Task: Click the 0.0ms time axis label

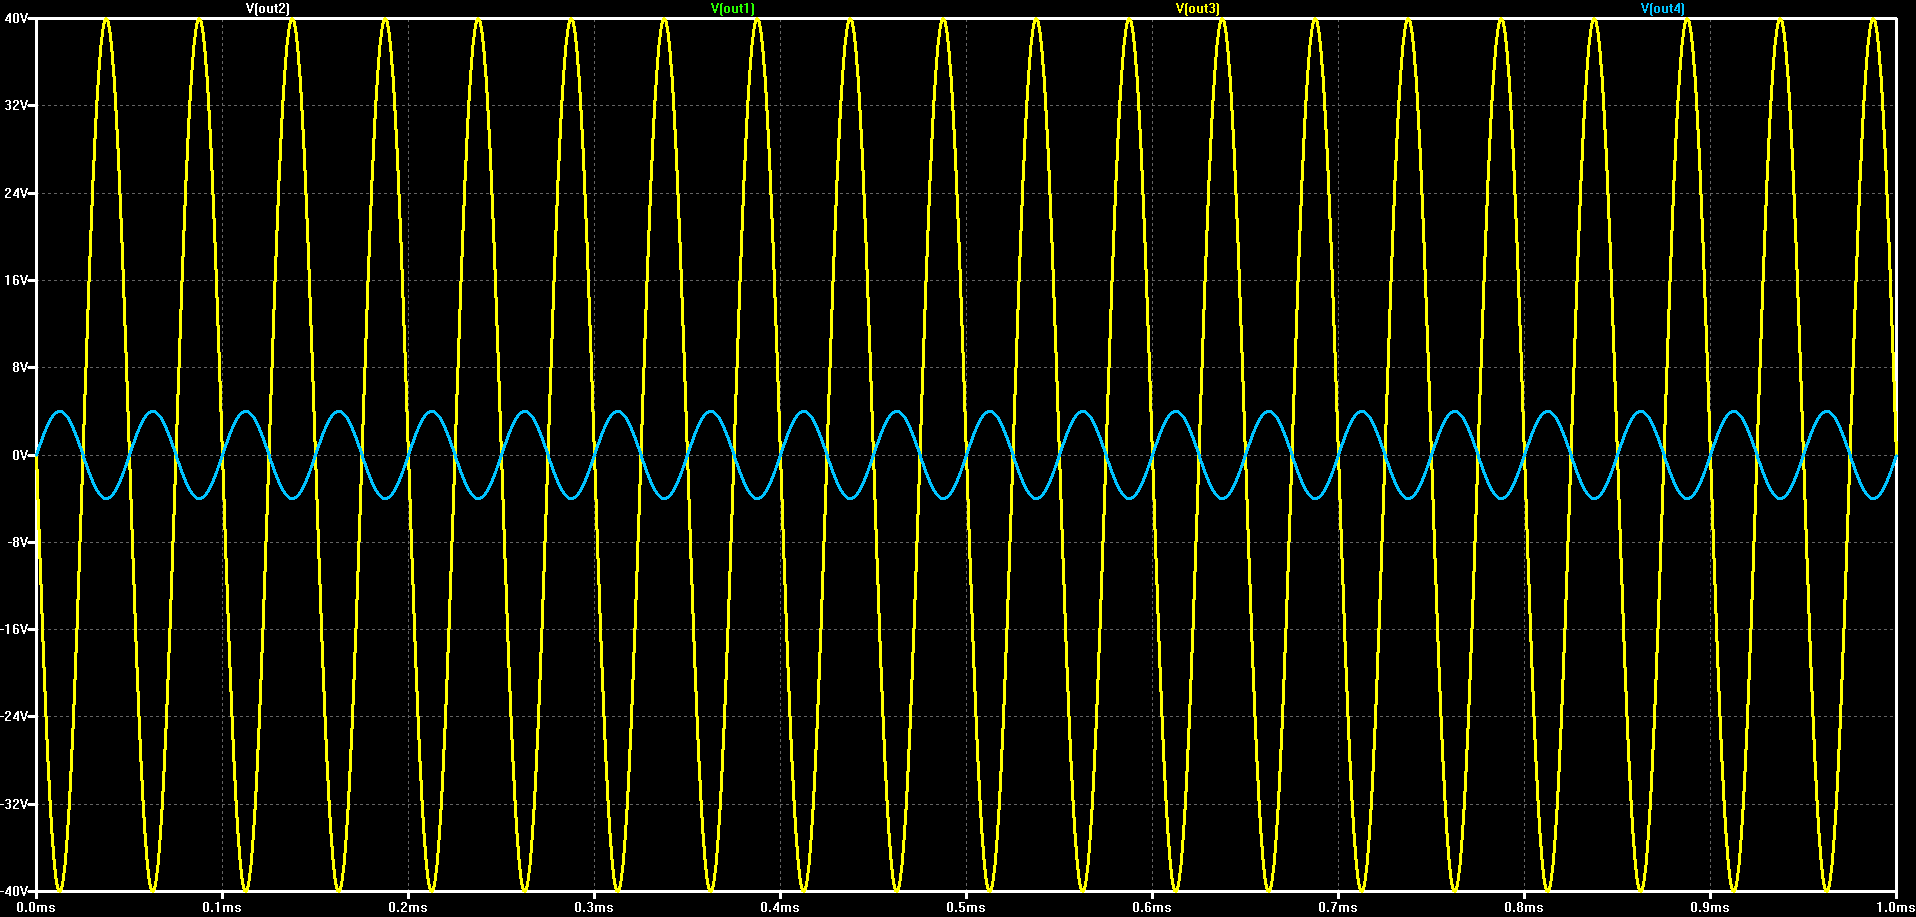Action: pos(36,907)
